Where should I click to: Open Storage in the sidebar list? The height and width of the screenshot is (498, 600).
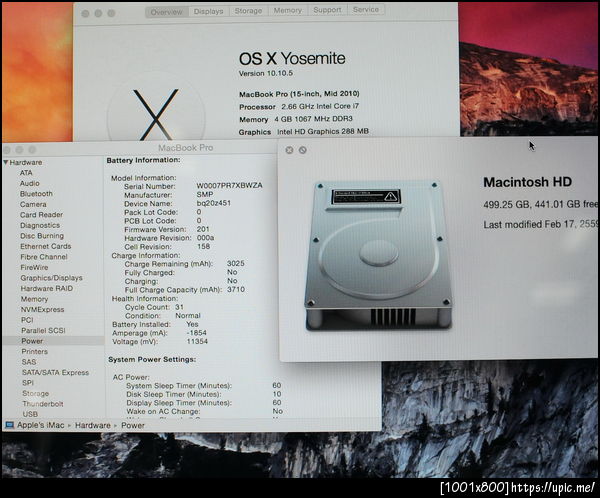[36, 394]
